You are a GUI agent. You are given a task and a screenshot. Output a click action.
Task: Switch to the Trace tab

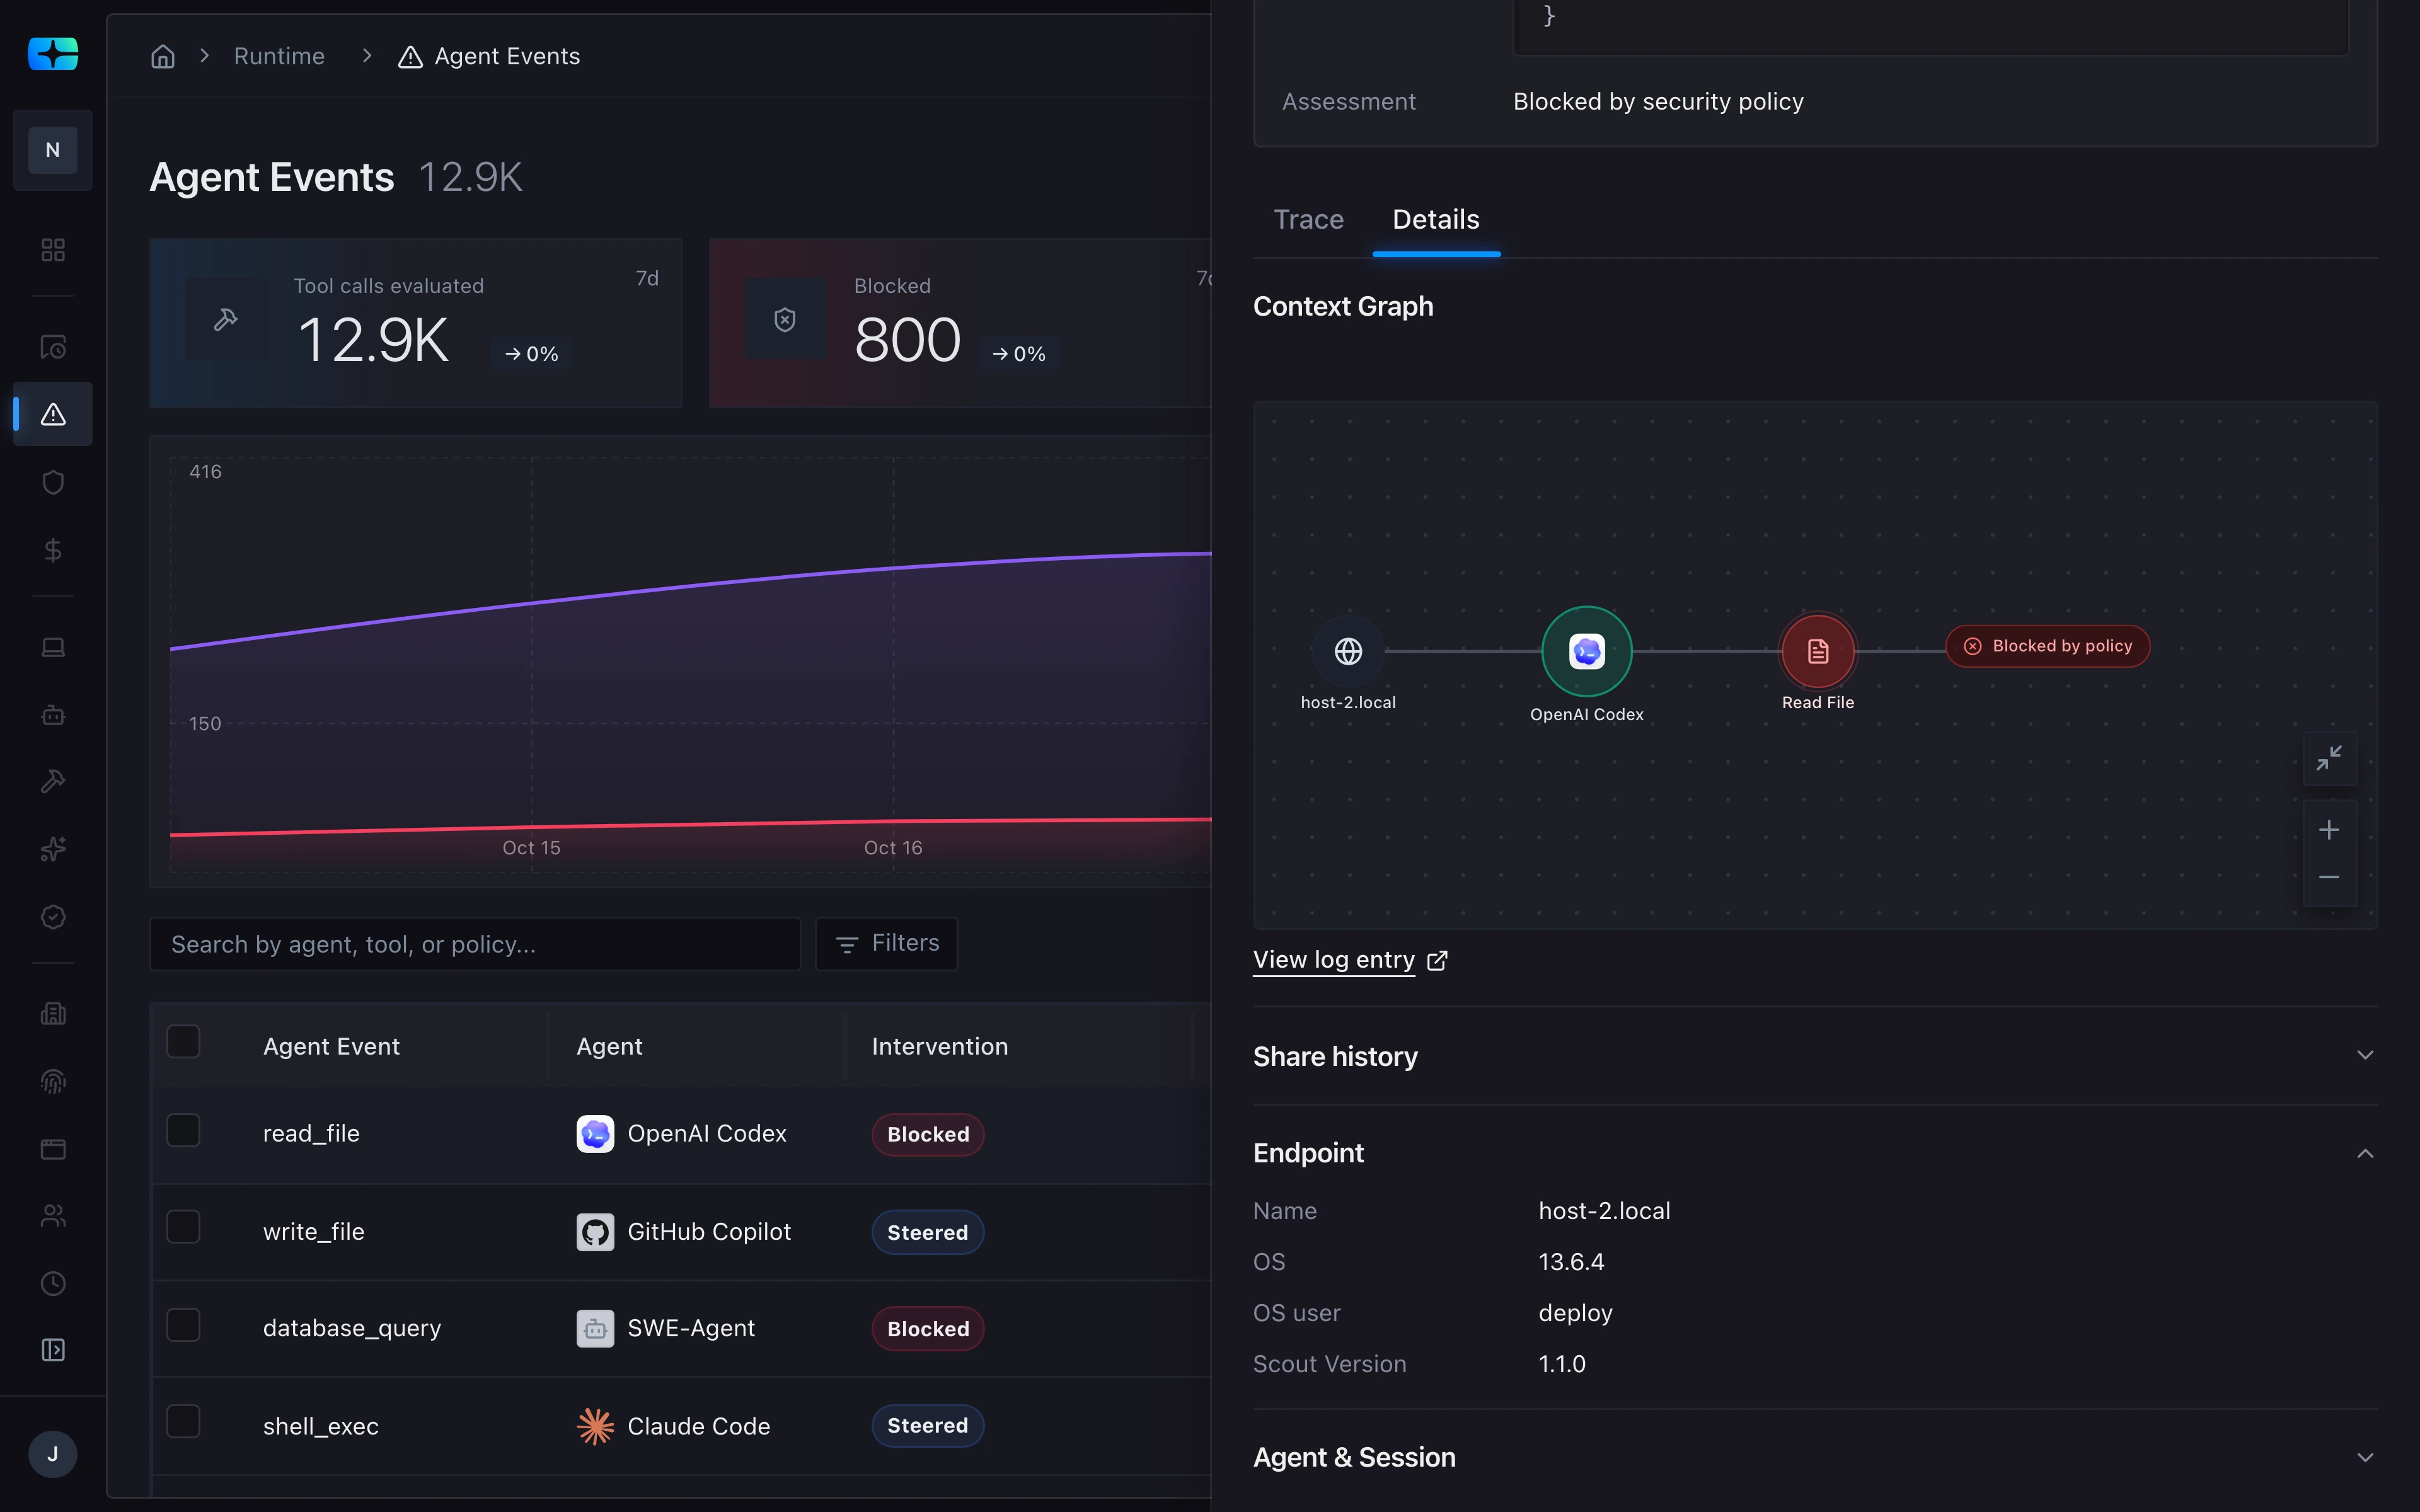tap(1308, 219)
